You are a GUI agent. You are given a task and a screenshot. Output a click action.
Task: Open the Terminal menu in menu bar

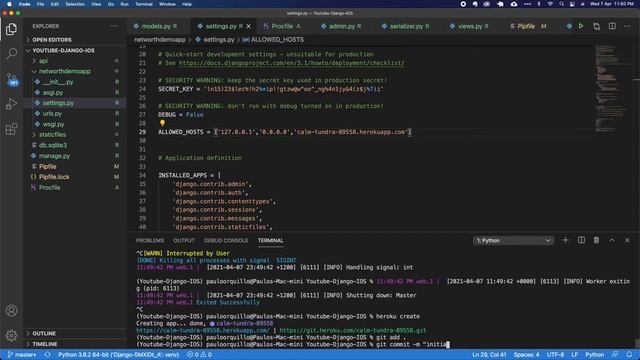coord(144,4)
